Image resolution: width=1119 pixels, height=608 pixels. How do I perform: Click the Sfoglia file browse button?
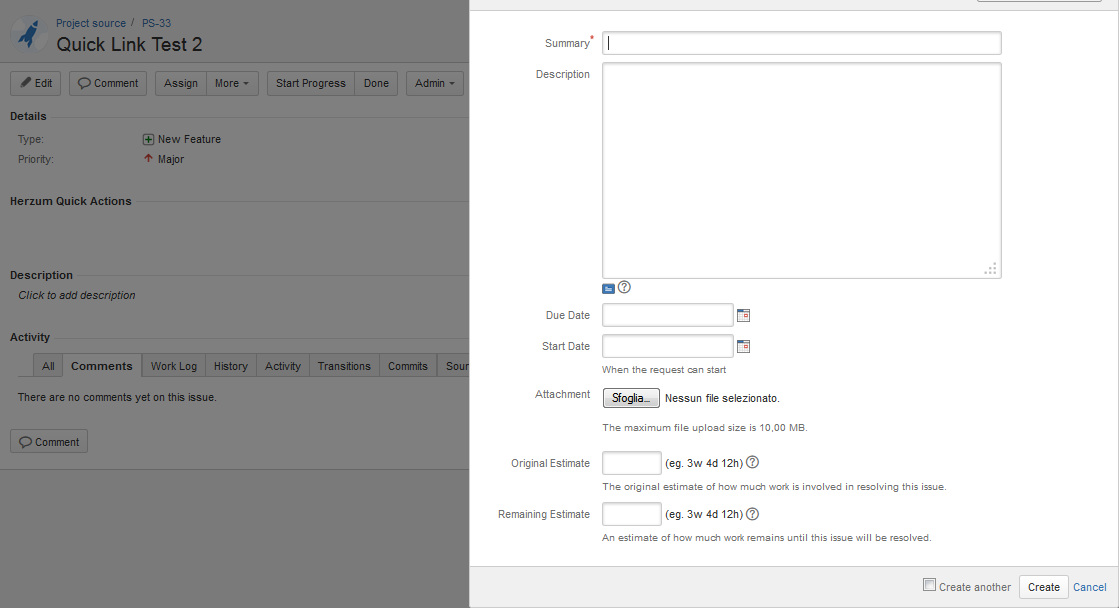(x=631, y=398)
